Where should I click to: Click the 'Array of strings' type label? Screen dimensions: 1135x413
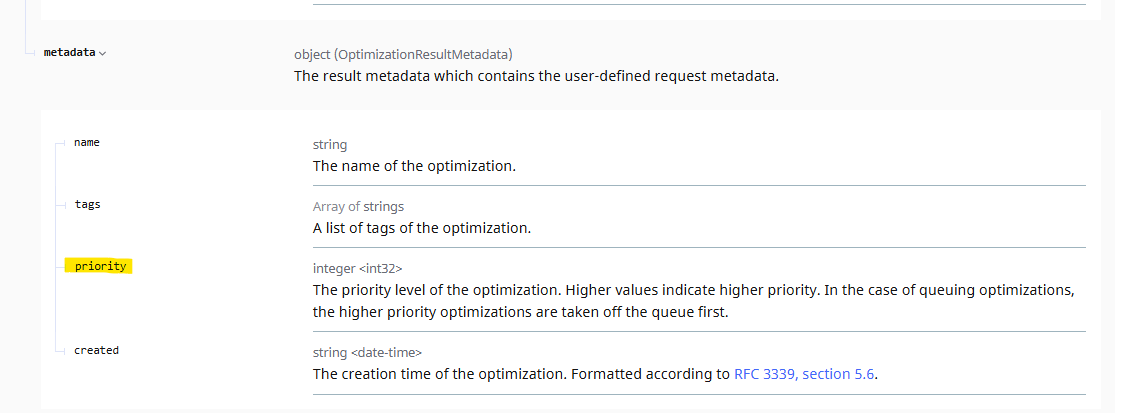click(358, 206)
